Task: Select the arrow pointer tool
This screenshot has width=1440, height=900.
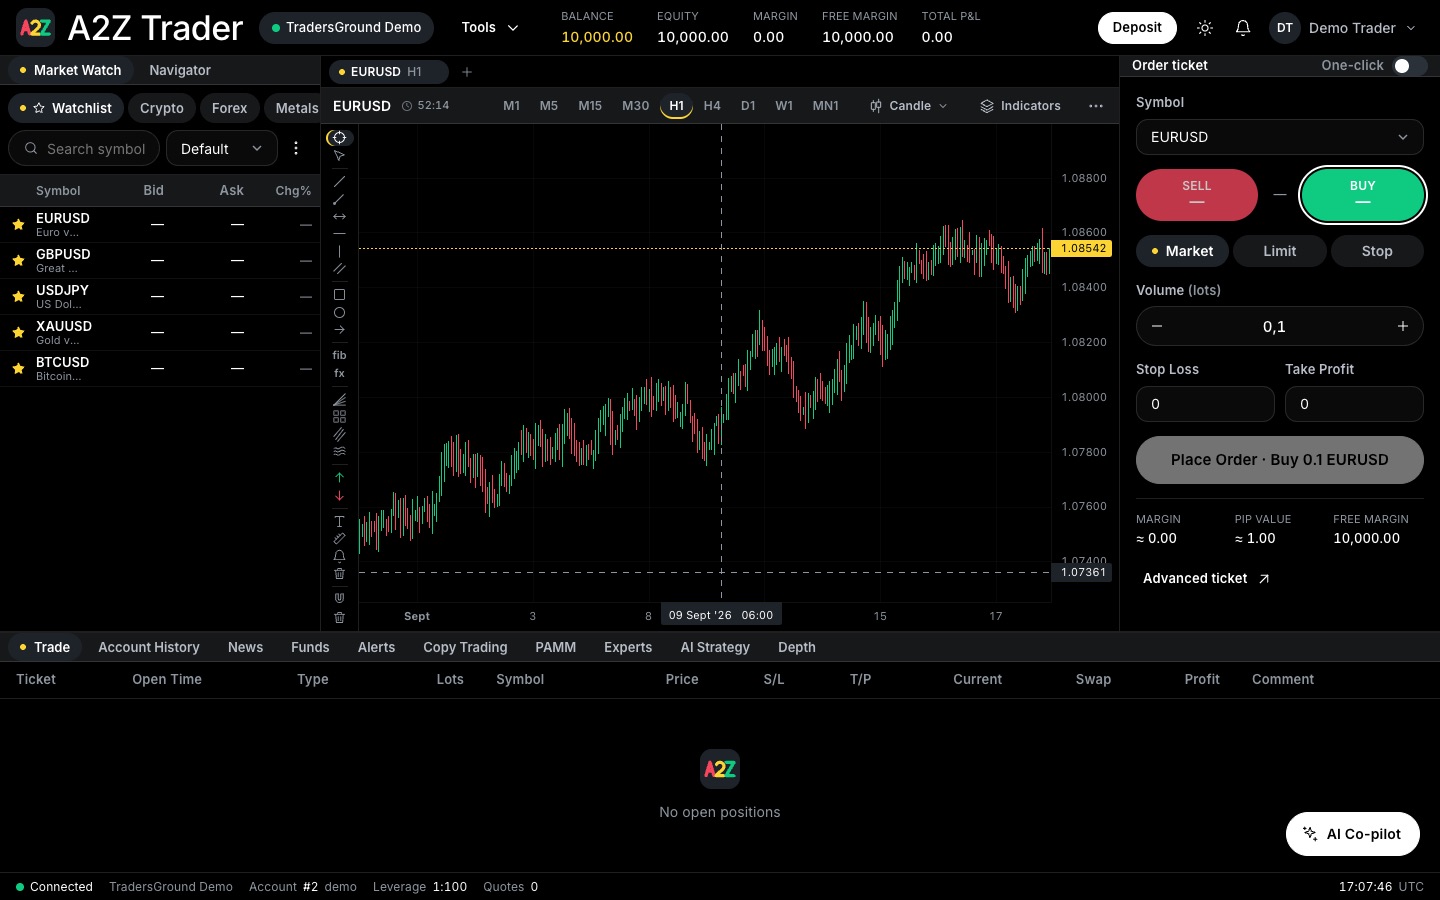Action: [x=339, y=156]
